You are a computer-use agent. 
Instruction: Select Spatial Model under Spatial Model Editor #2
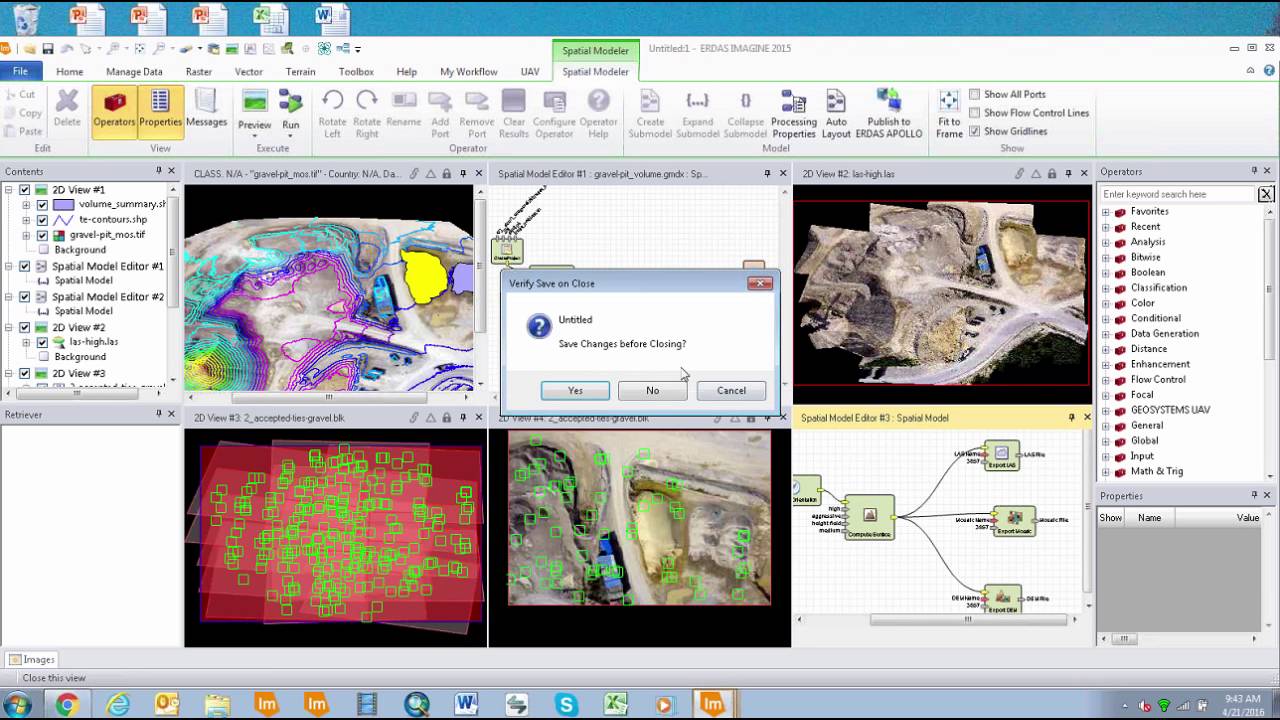click(x=83, y=311)
